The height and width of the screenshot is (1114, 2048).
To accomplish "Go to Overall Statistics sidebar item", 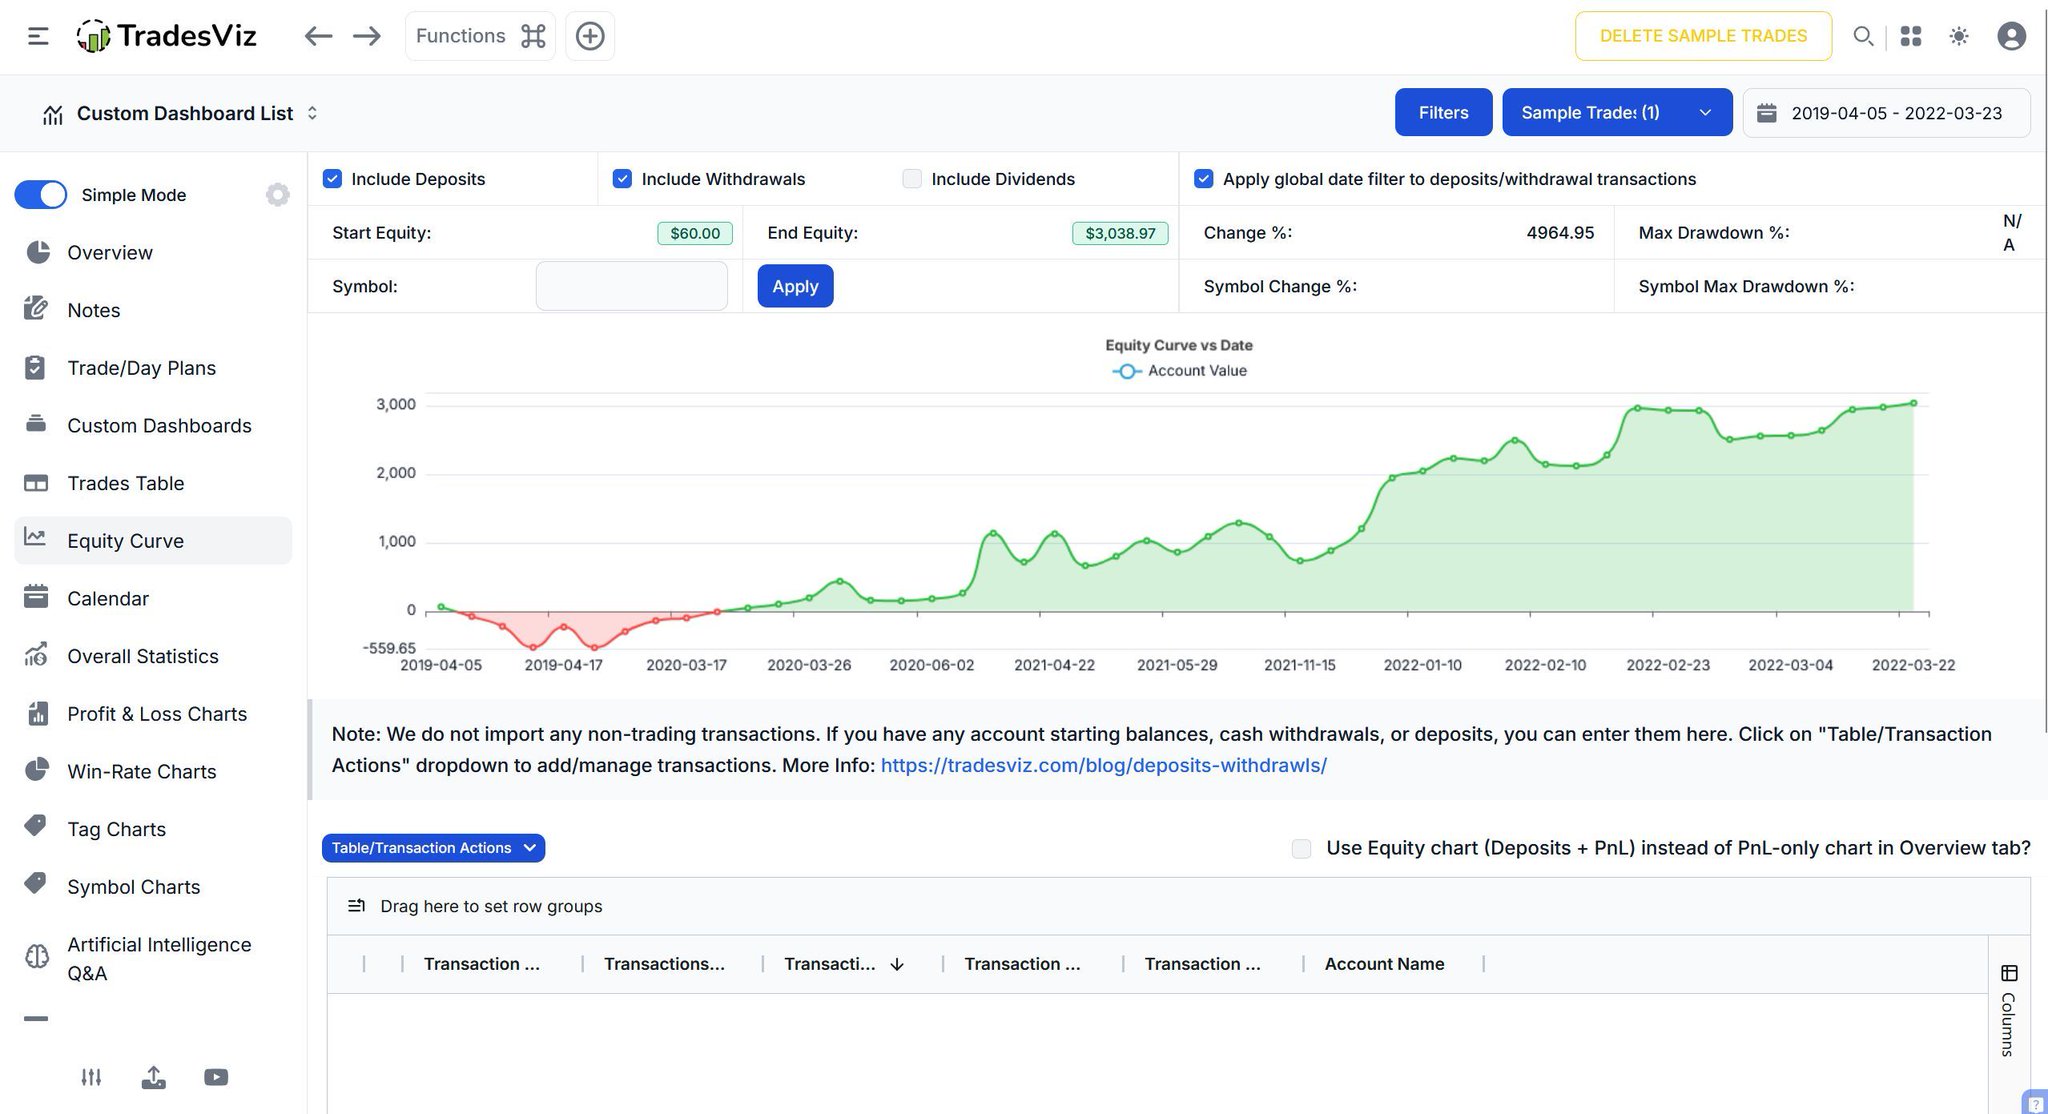I will coord(142,656).
